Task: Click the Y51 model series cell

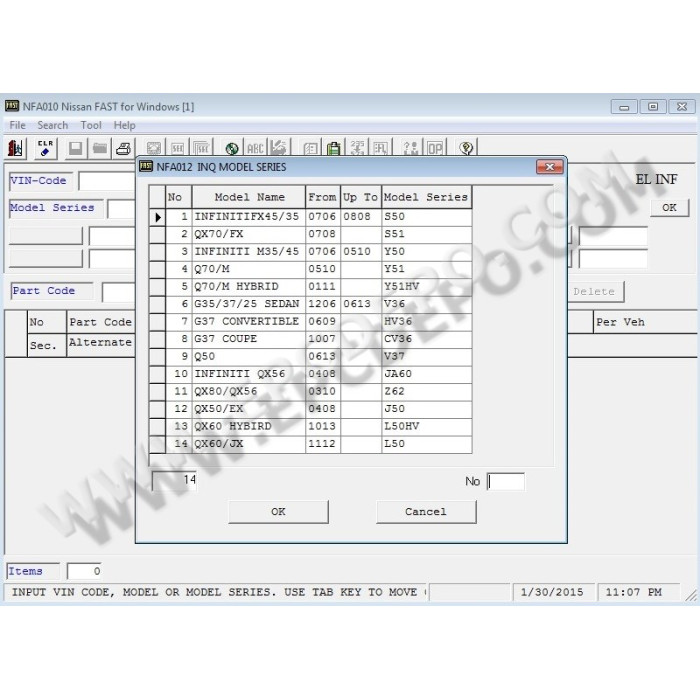Action: [x=426, y=269]
